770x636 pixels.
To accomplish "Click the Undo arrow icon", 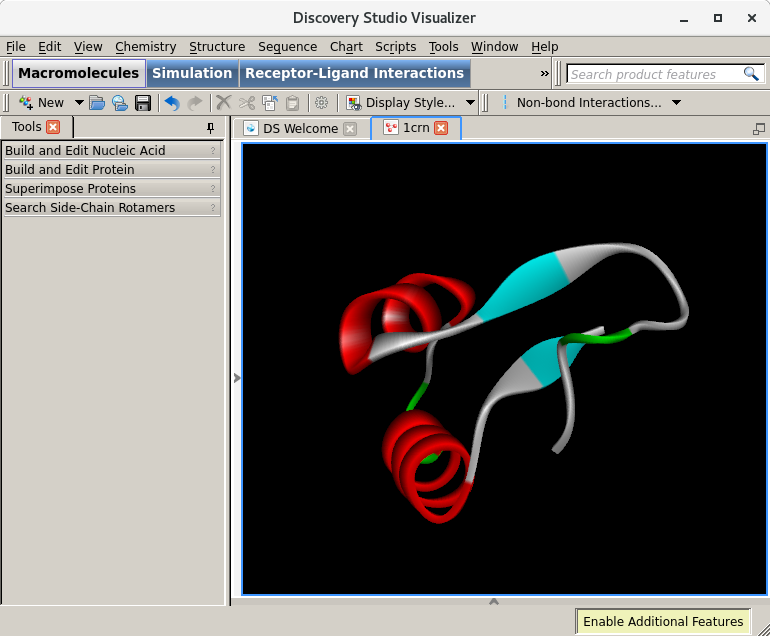I will pos(172,102).
